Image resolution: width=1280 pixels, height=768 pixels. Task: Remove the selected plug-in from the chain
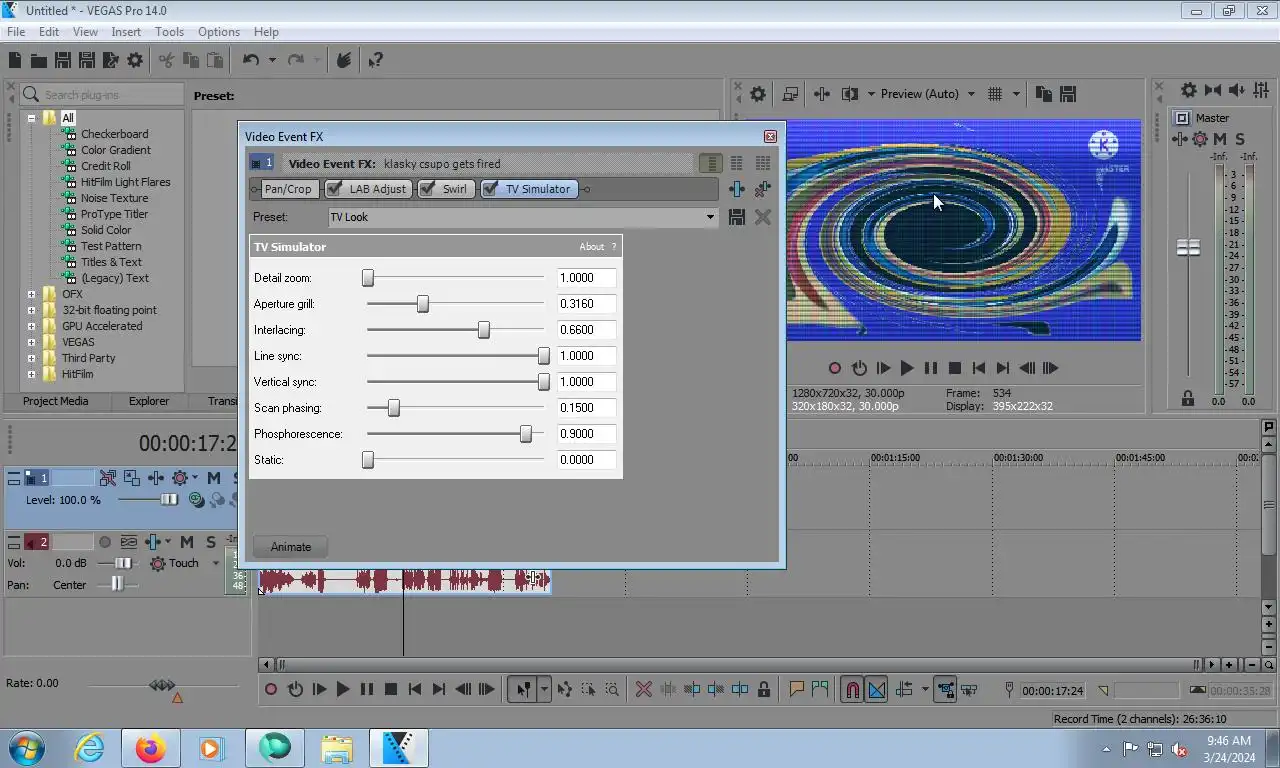[x=763, y=189]
